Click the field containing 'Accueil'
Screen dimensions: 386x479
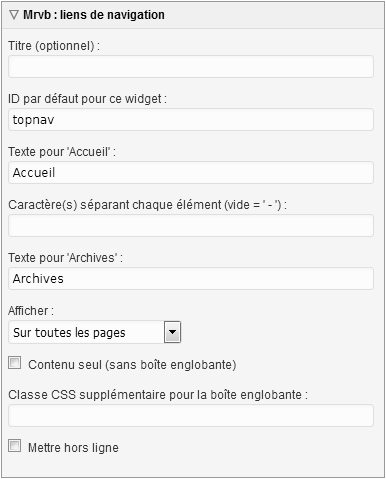pos(191,173)
